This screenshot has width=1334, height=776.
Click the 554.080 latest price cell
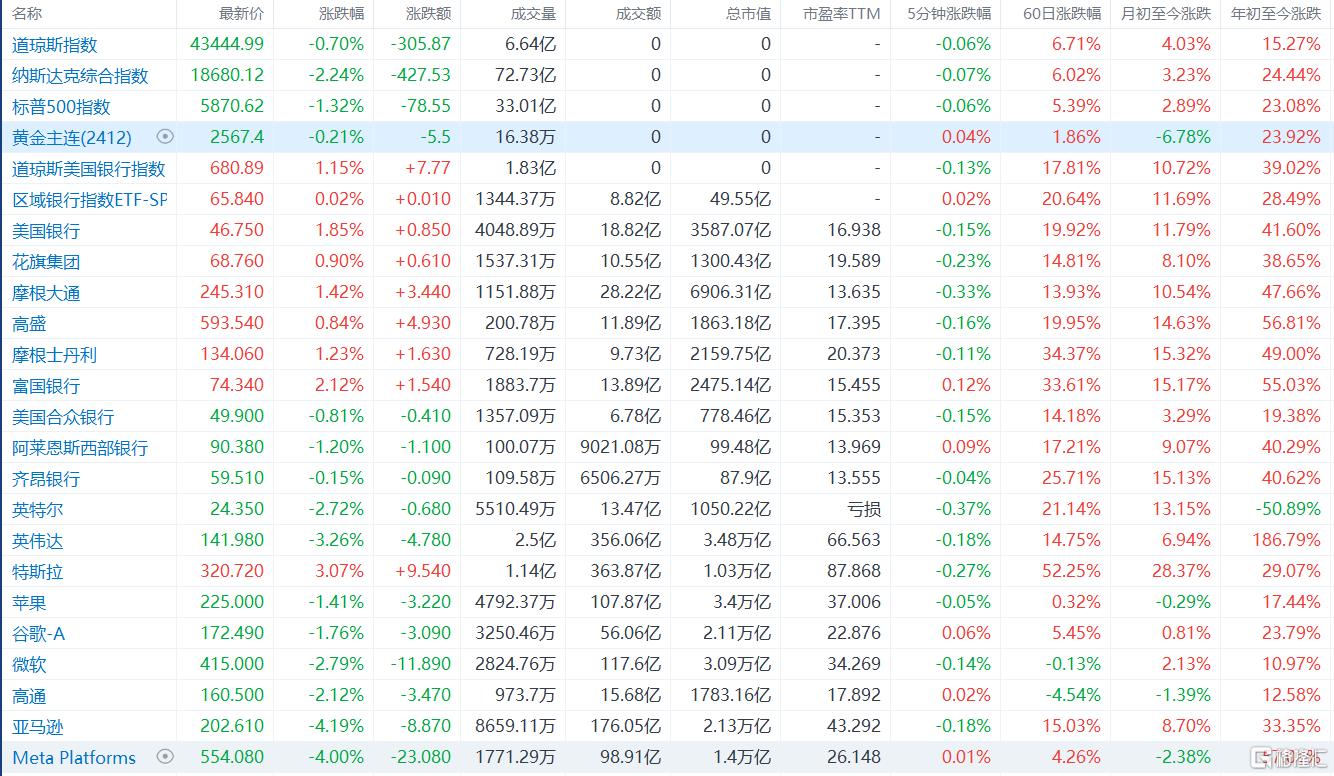coord(232,757)
